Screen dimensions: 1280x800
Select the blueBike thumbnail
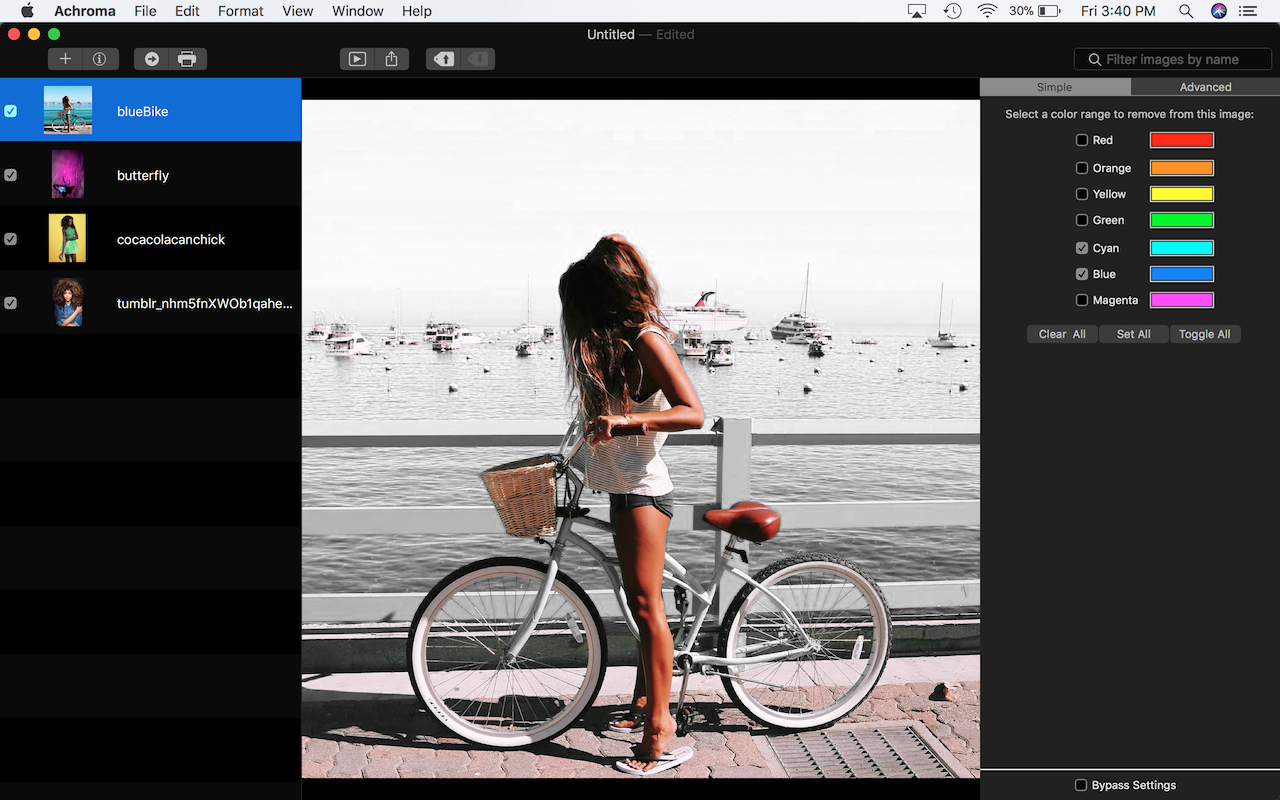[68, 110]
